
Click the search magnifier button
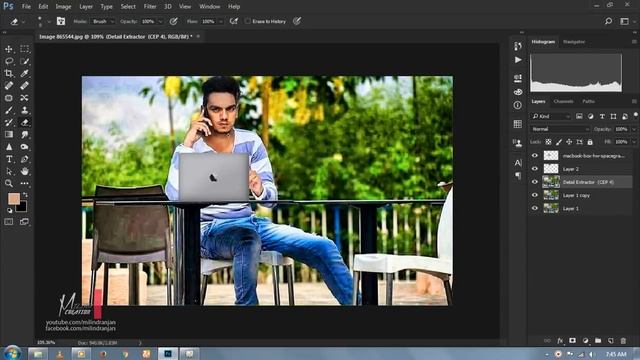(608, 21)
